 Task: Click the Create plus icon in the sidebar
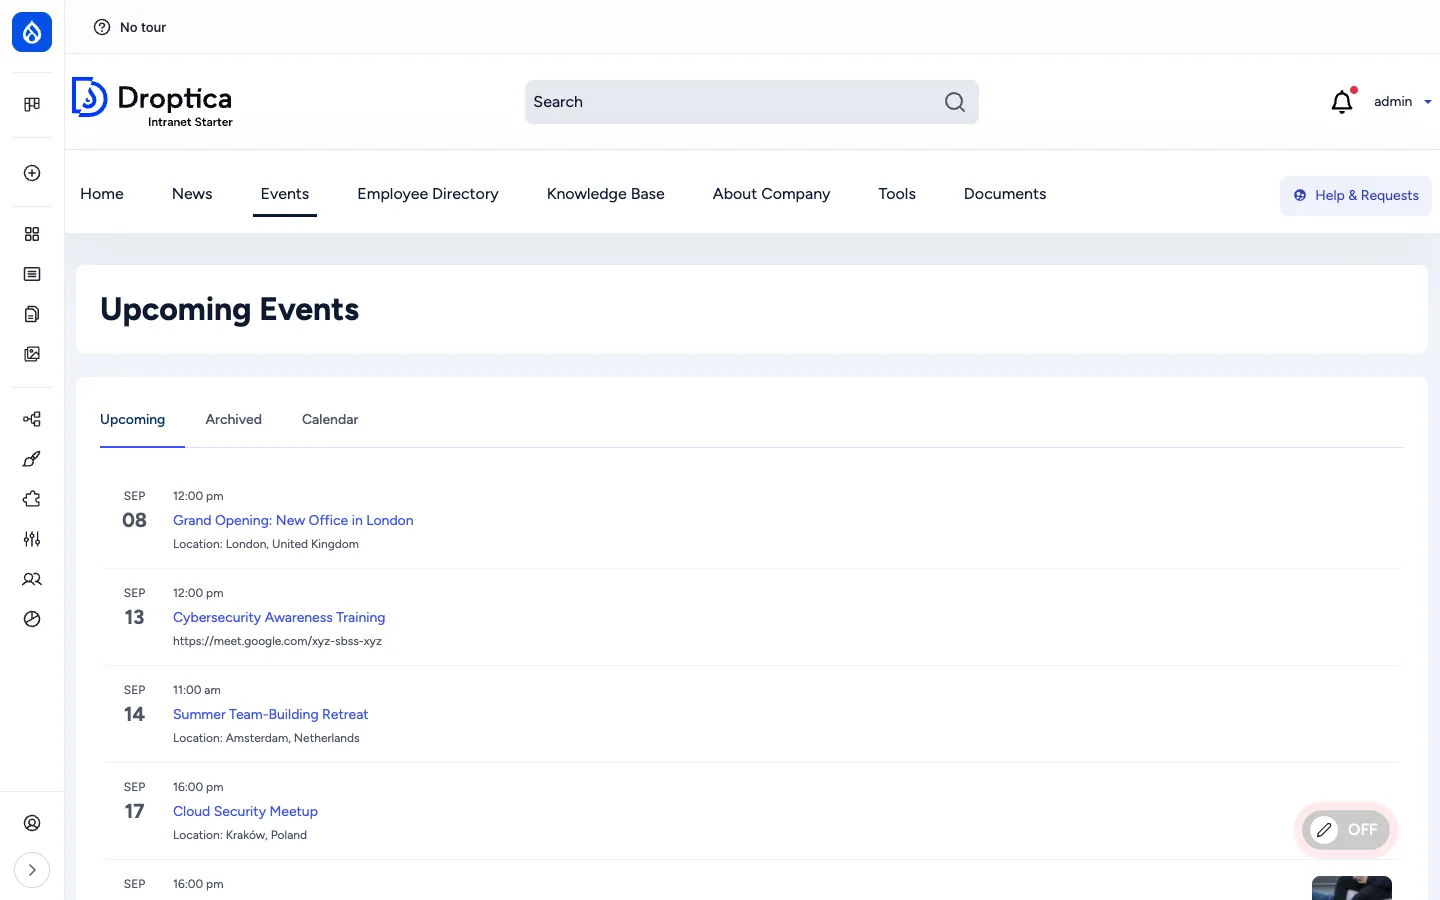point(32,173)
